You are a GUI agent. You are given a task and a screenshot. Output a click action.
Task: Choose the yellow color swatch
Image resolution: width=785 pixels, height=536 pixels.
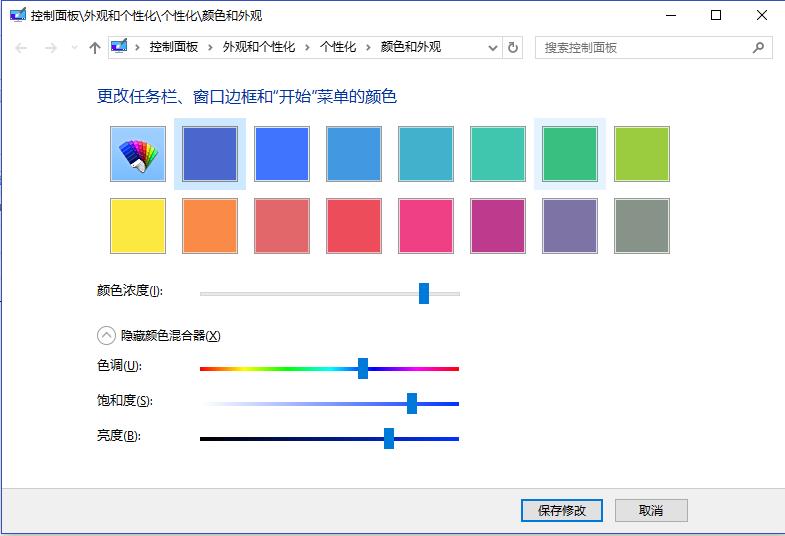(138, 226)
